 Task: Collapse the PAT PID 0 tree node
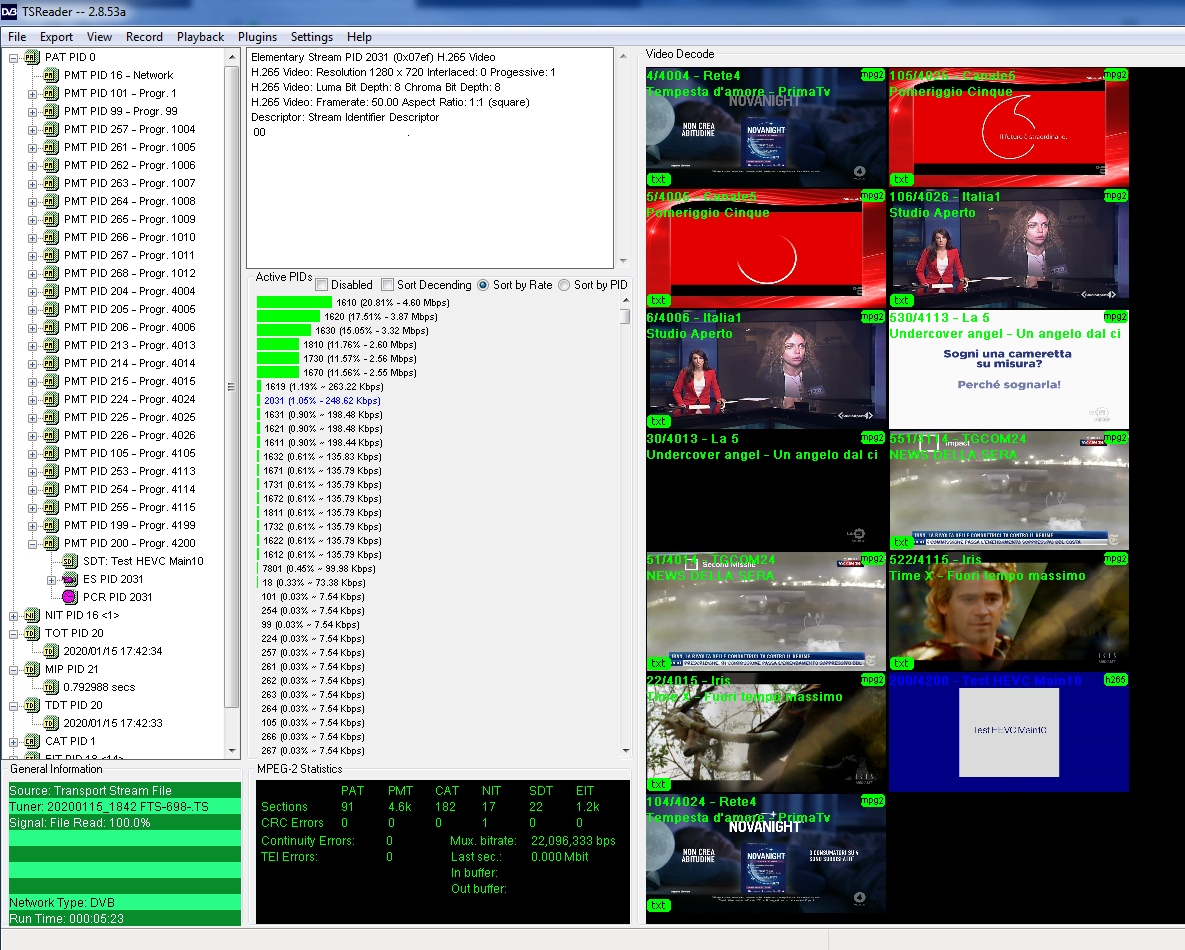click(13, 57)
